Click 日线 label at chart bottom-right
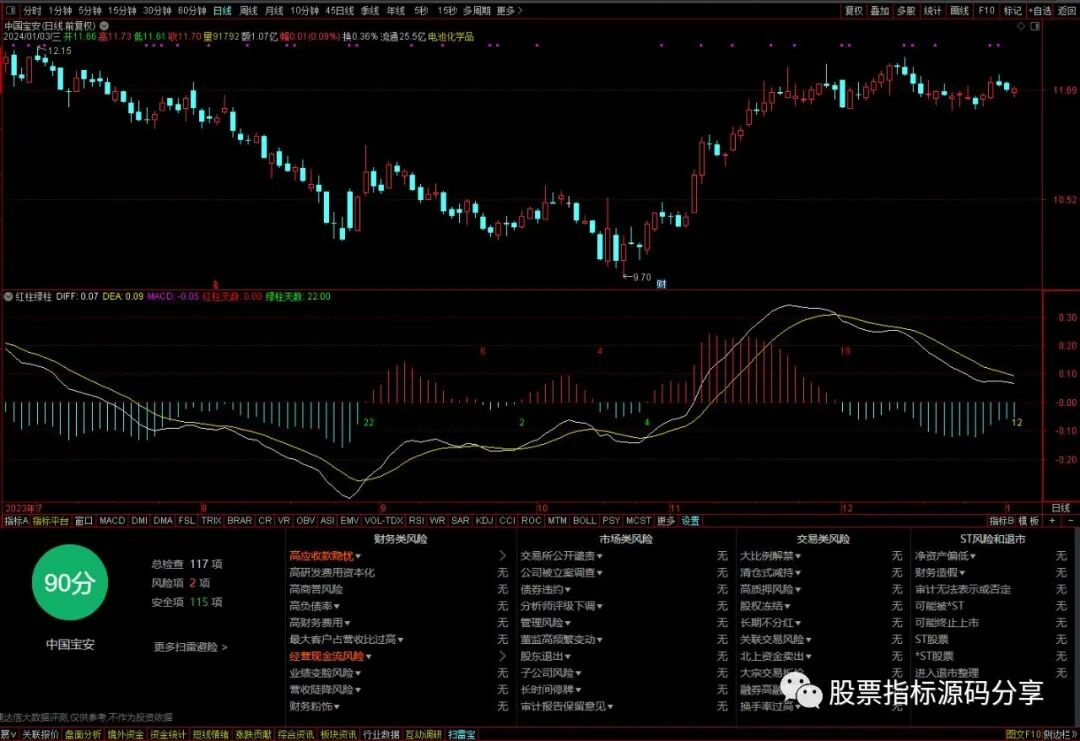1080x741 pixels. [1061, 508]
